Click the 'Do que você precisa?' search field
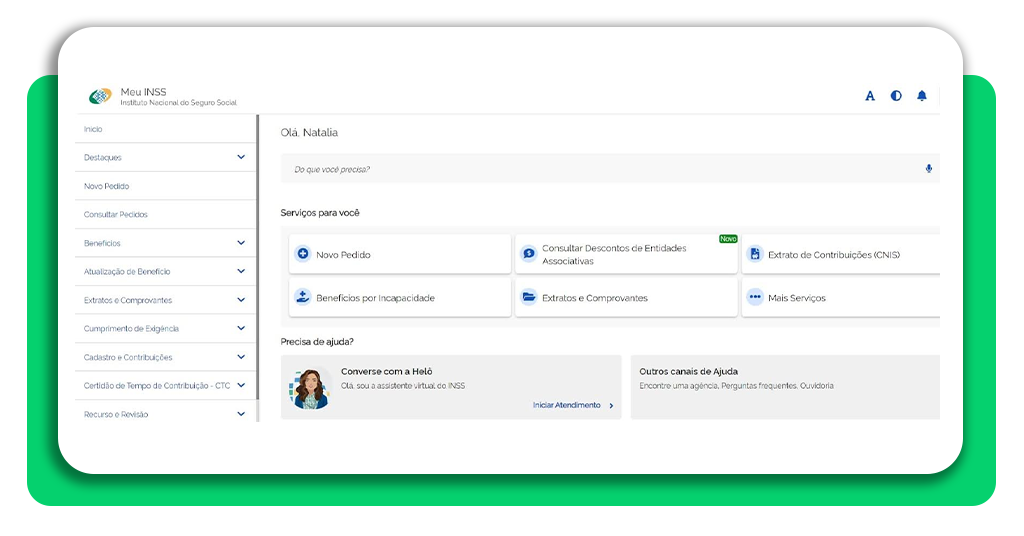Image resolution: width=1024 pixels, height=536 pixels. click(x=600, y=169)
